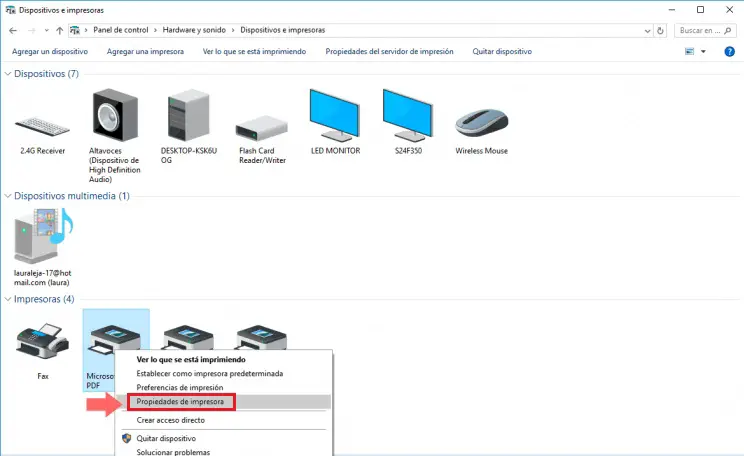Viewport: 744px width, 456px height.
Task: Open the help question mark icon
Action: point(729,52)
